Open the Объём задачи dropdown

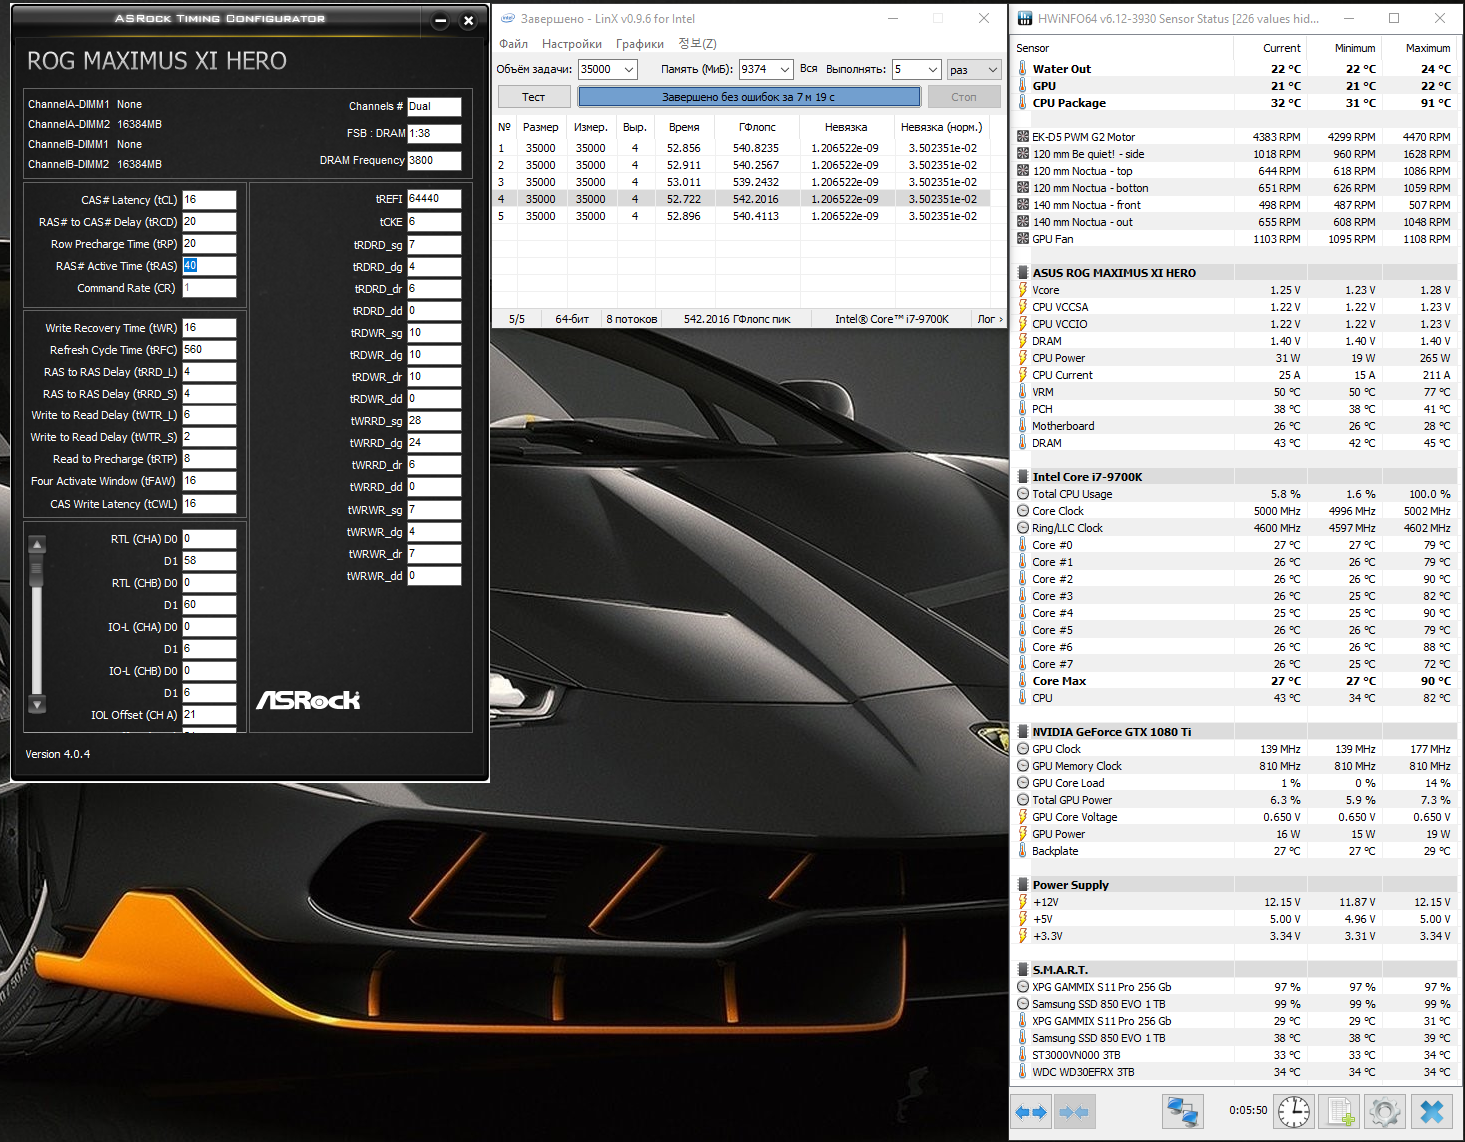[x=628, y=69]
